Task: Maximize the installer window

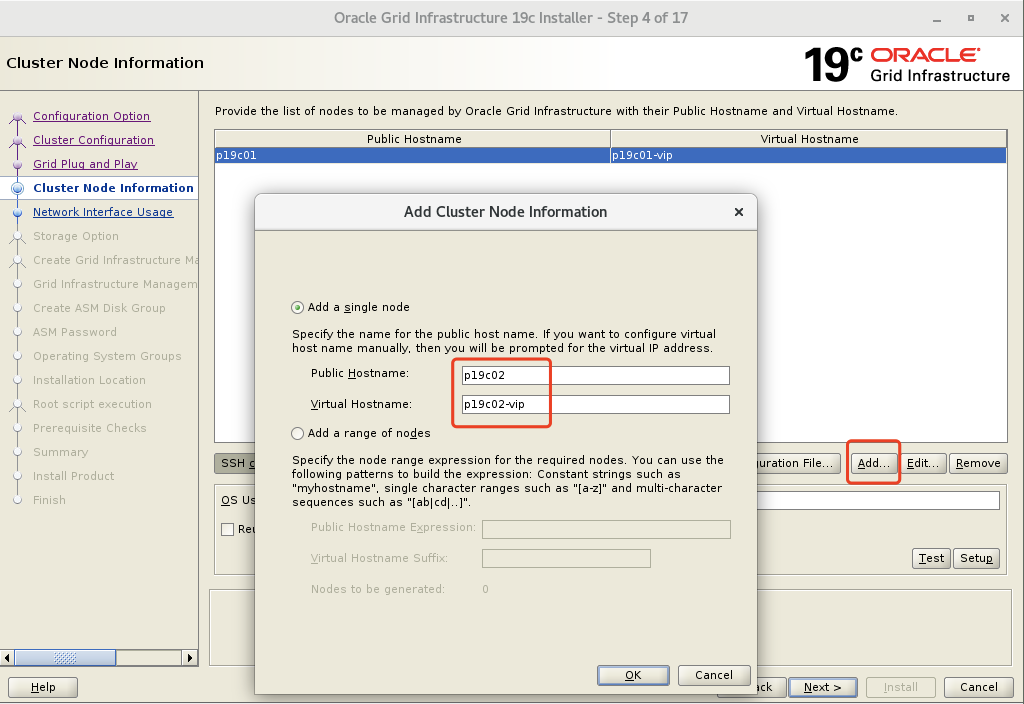Action: coord(971,18)
